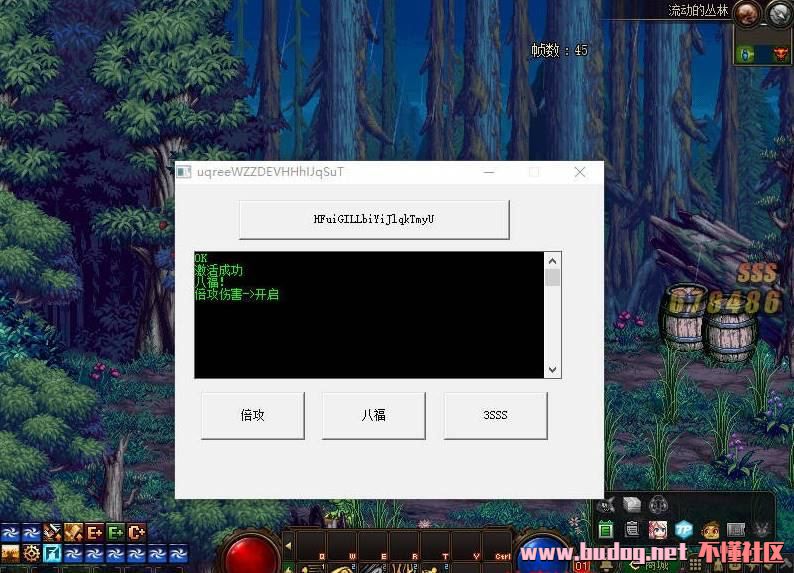
Task: Click the C+ buff icon
Action: coord(137,533)
